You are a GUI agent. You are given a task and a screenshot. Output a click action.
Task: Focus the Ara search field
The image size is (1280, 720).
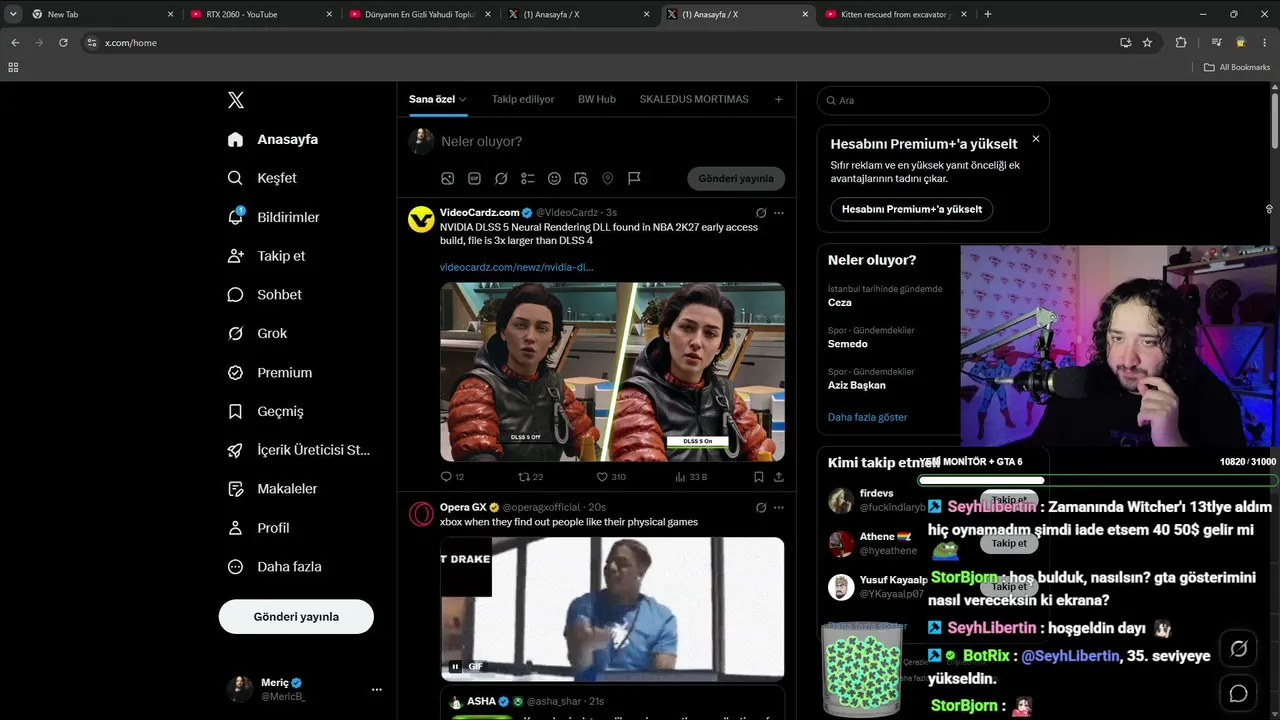tap(933, 100)
